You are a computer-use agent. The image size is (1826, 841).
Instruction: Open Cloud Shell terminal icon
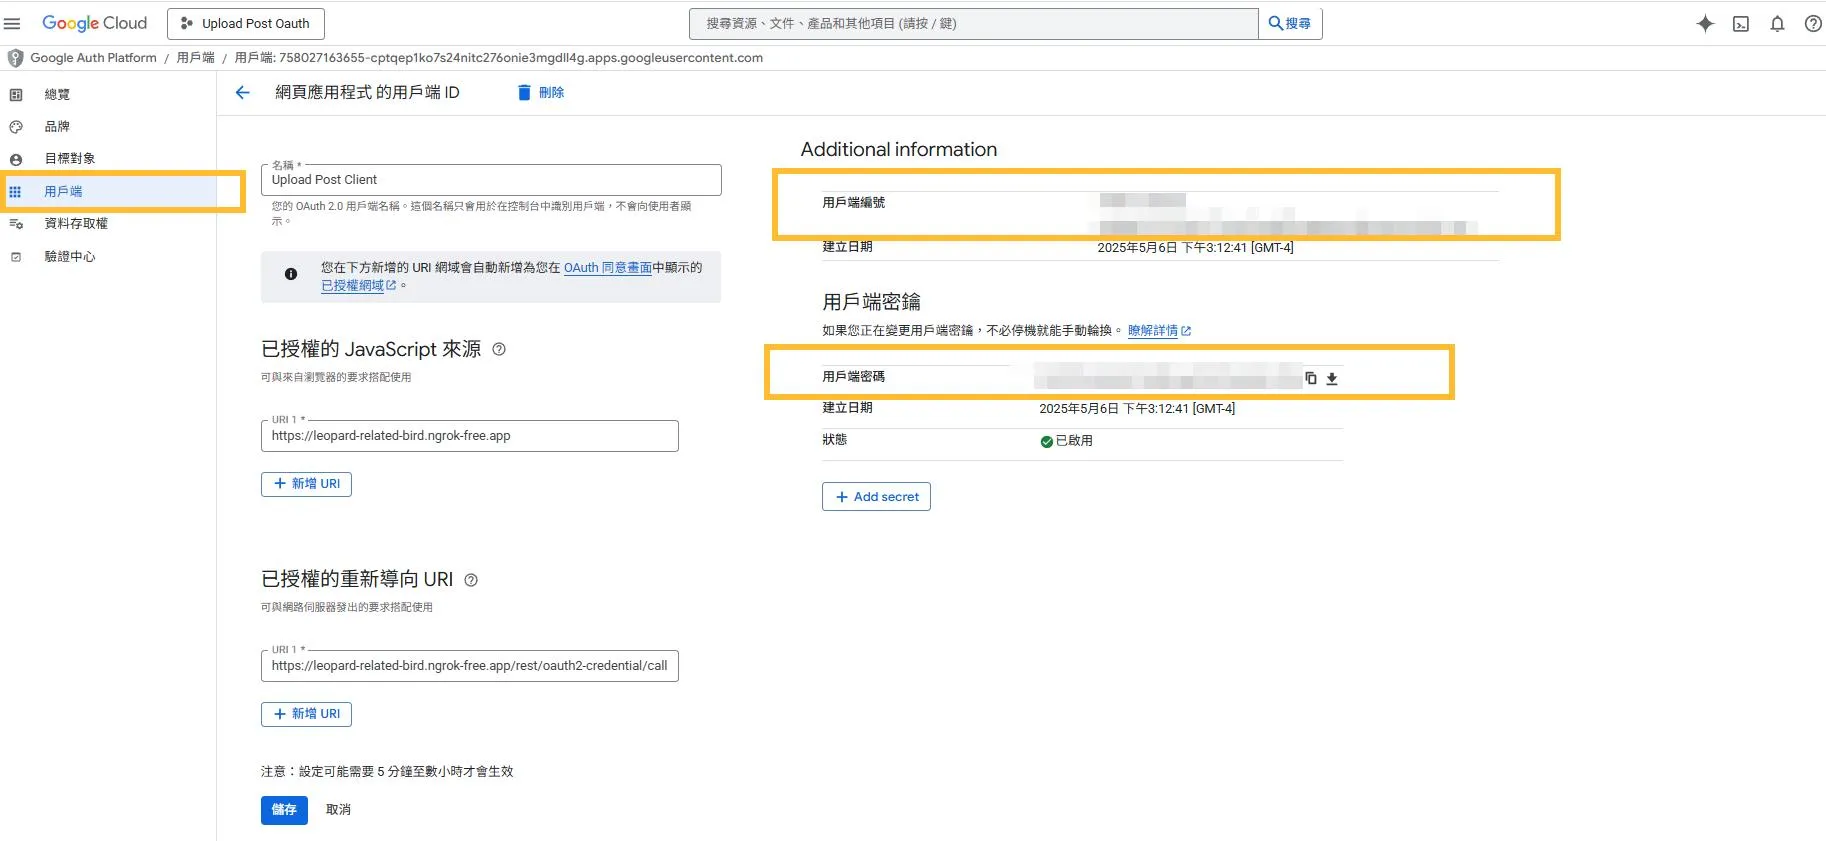point(1741,24)
